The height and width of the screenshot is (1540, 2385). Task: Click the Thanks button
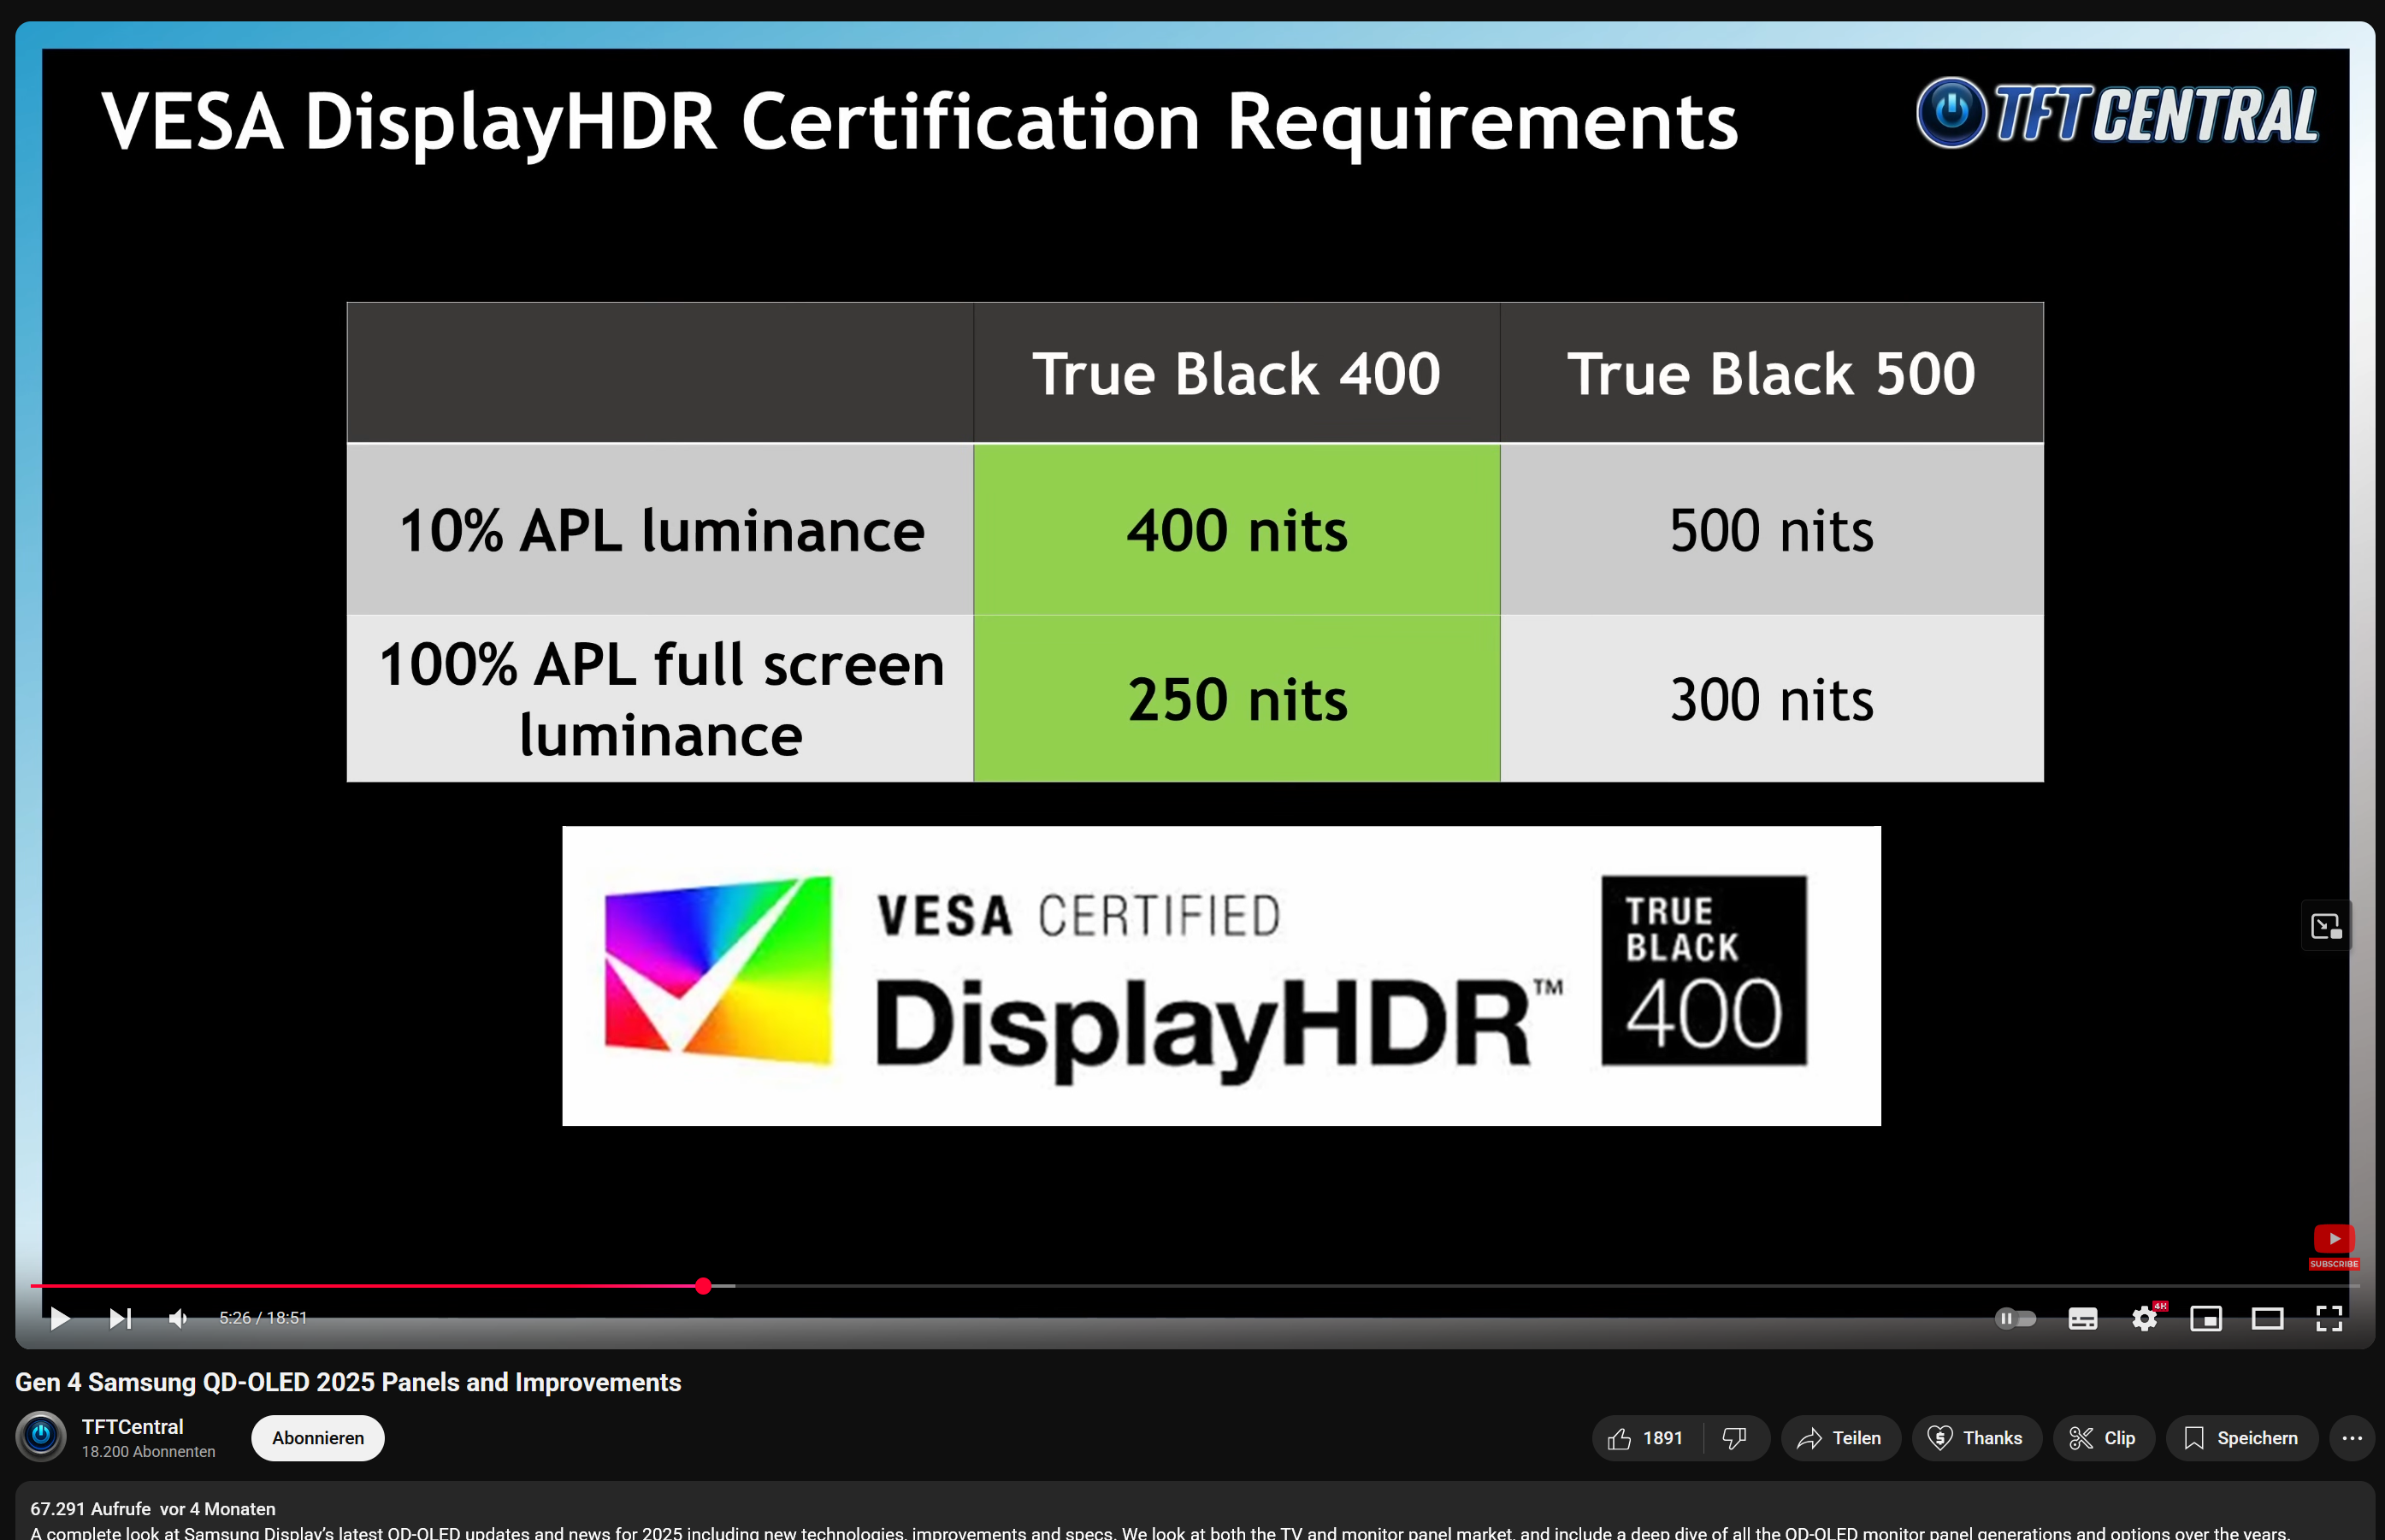pyautogui.click(x=1976, y=1438)
